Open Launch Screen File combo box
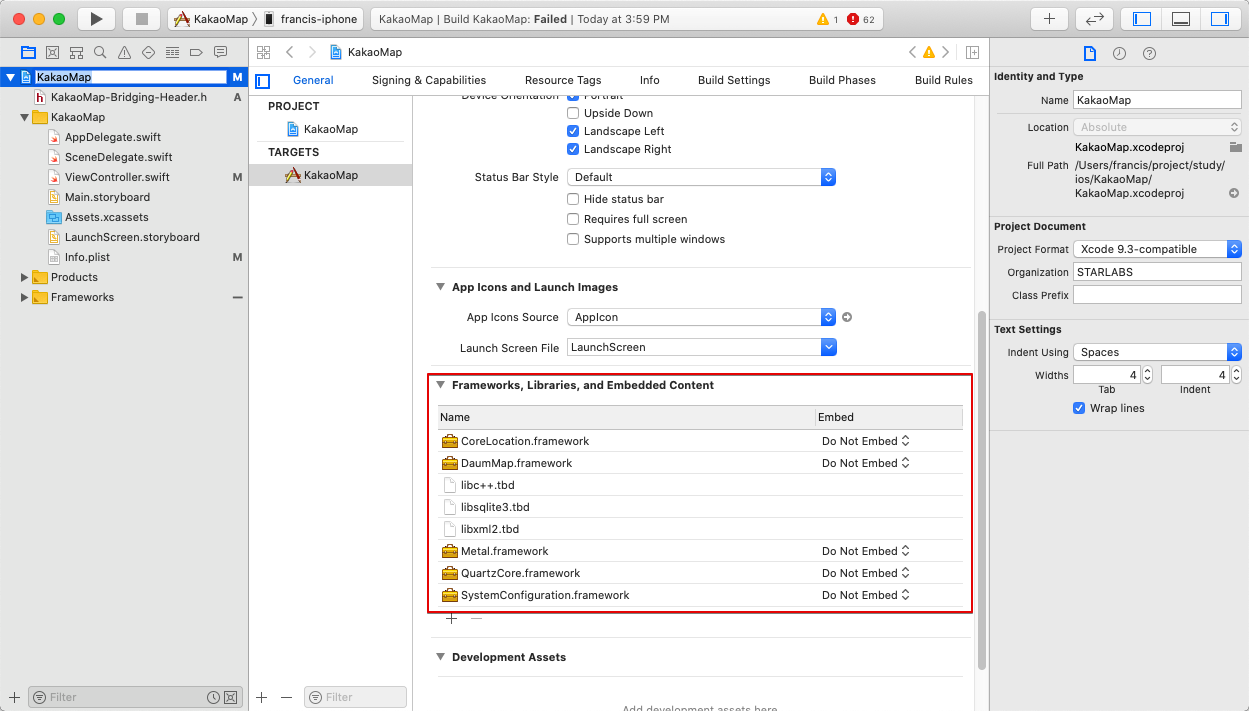The image size is (1249, 711). 701,347
